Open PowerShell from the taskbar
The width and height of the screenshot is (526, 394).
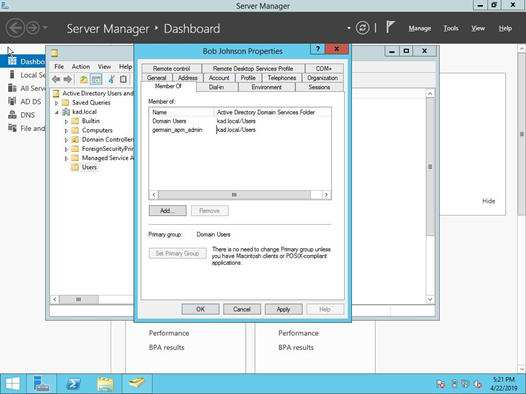(x=73, y=384)
